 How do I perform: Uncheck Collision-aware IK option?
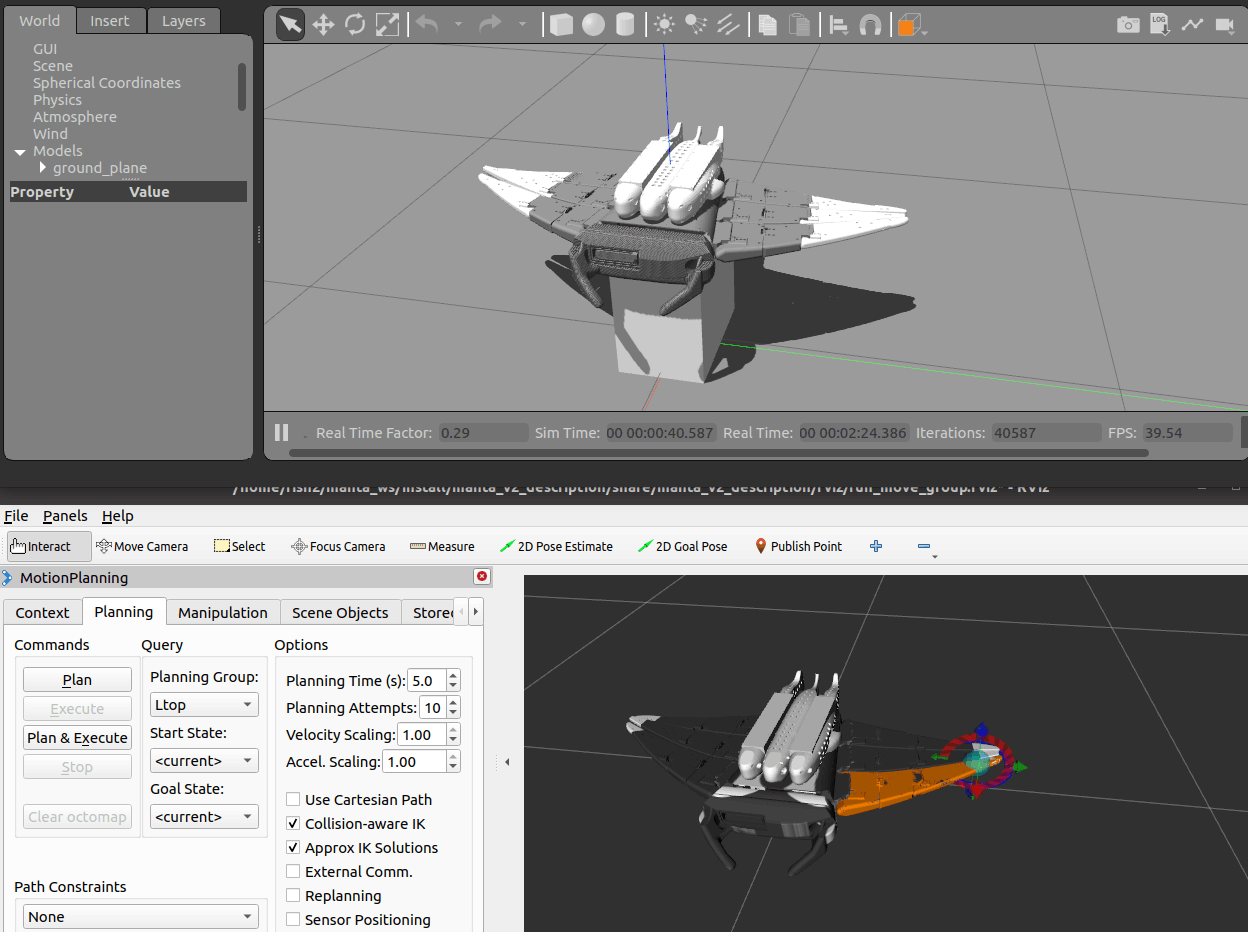(x=293, y=824)
